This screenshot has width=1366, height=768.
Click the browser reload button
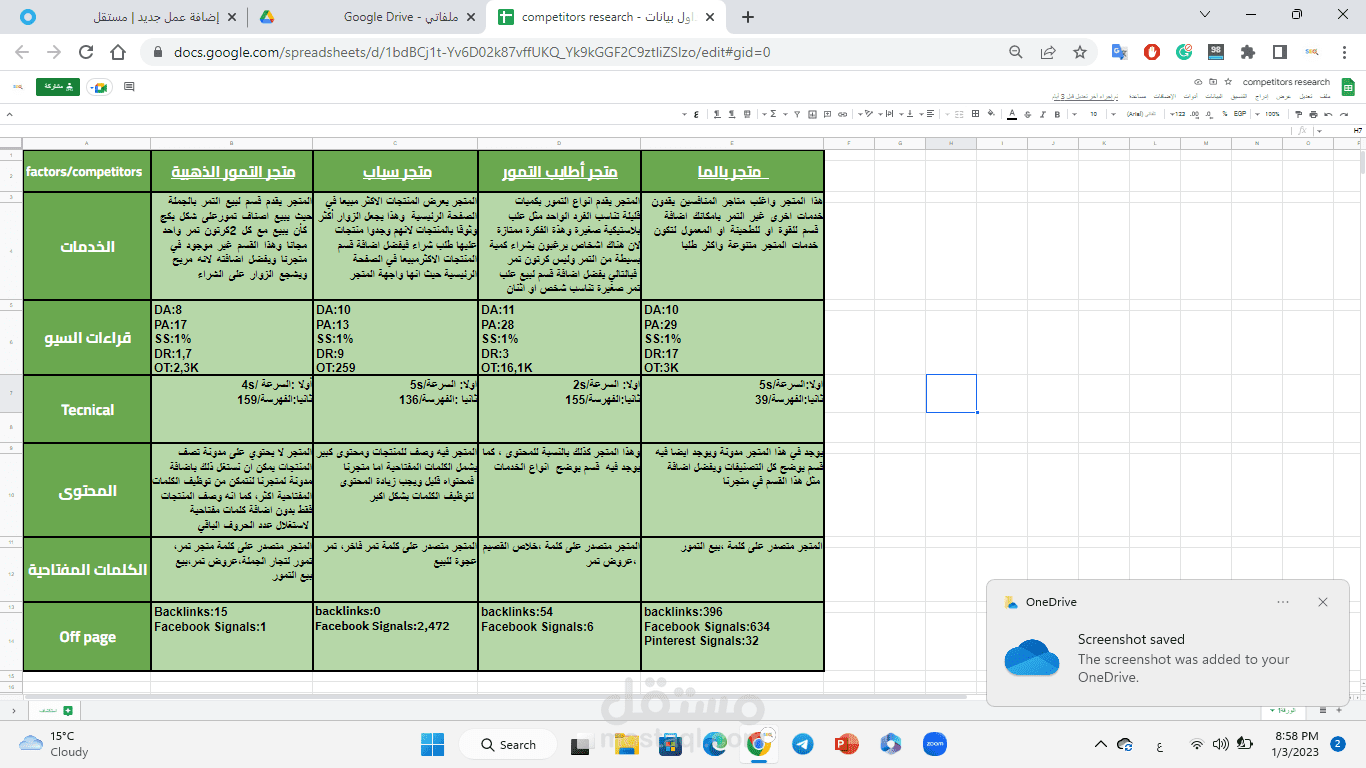click(85, 52)
